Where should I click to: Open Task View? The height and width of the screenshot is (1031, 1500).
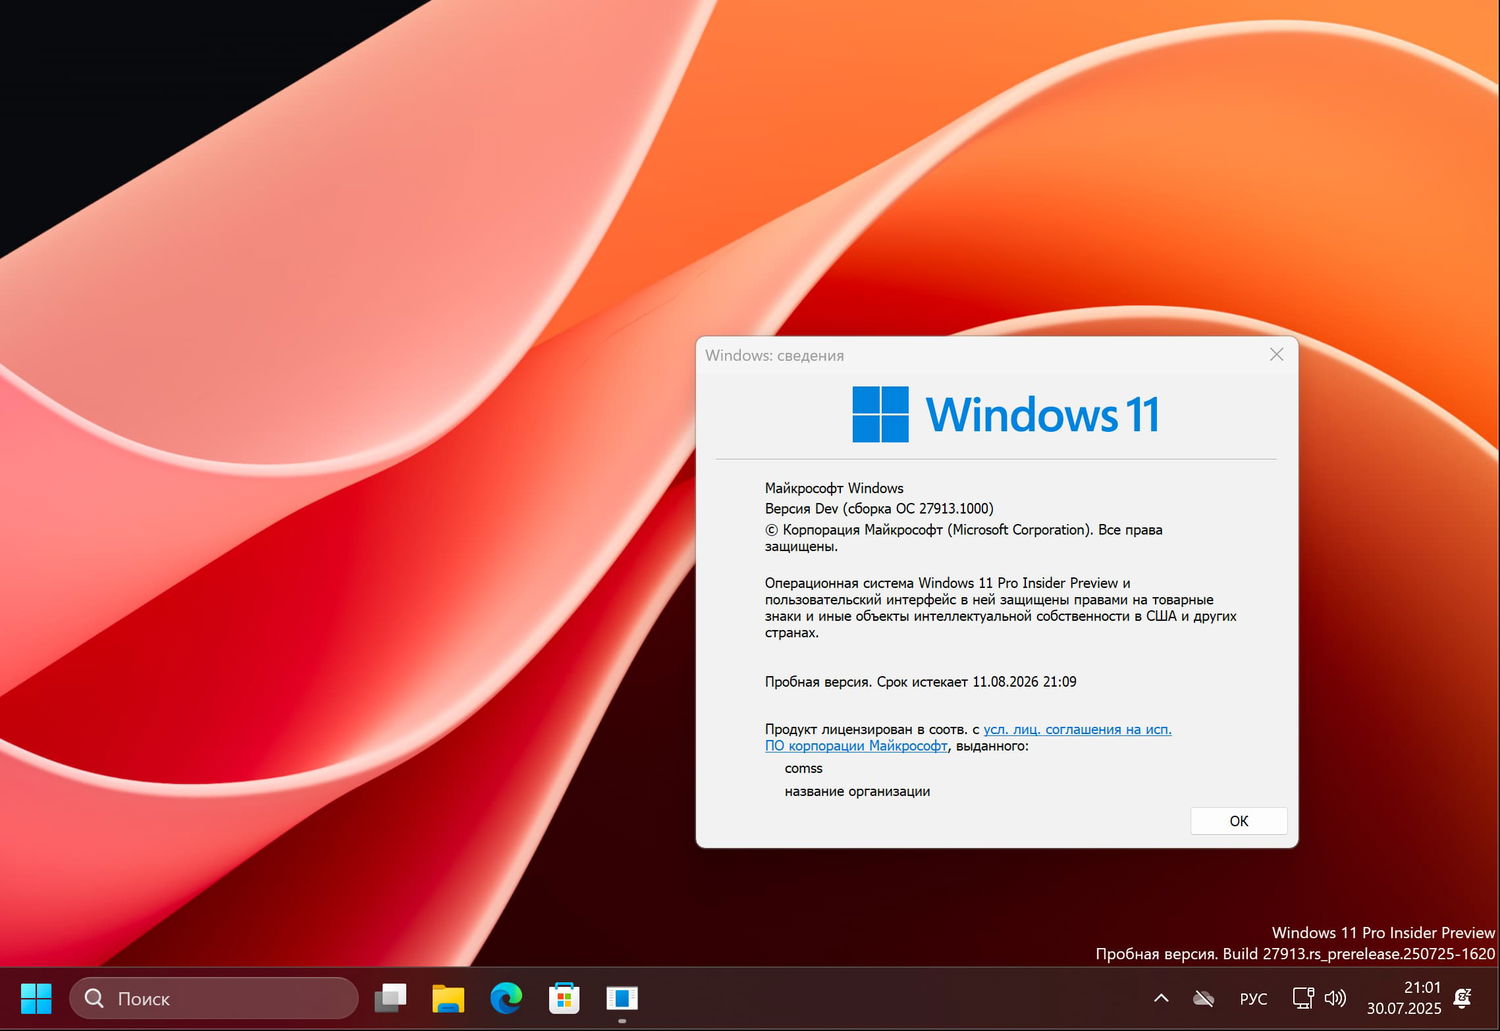tap(390, 997)
